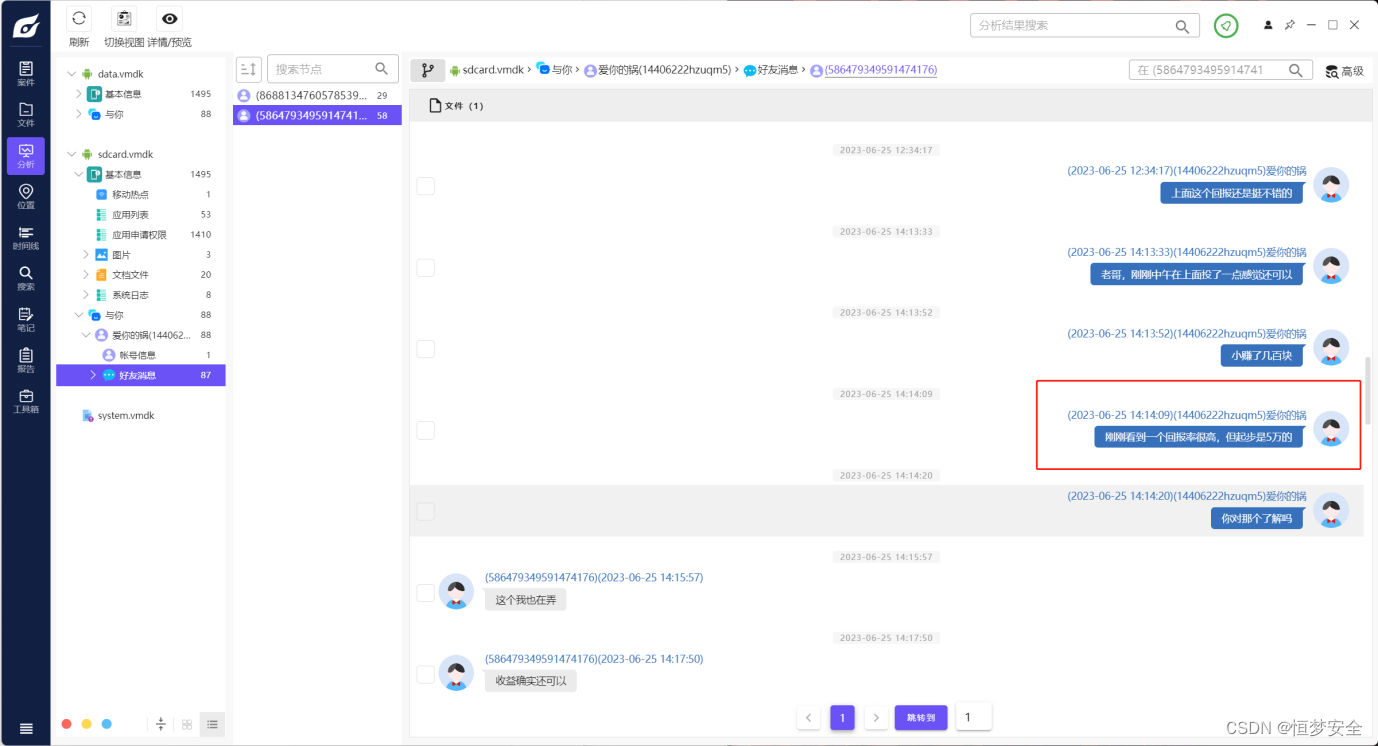Open the 笔记 (notes) sidebar section
This screenshot has width=1378, height=746.
[26, 319]
